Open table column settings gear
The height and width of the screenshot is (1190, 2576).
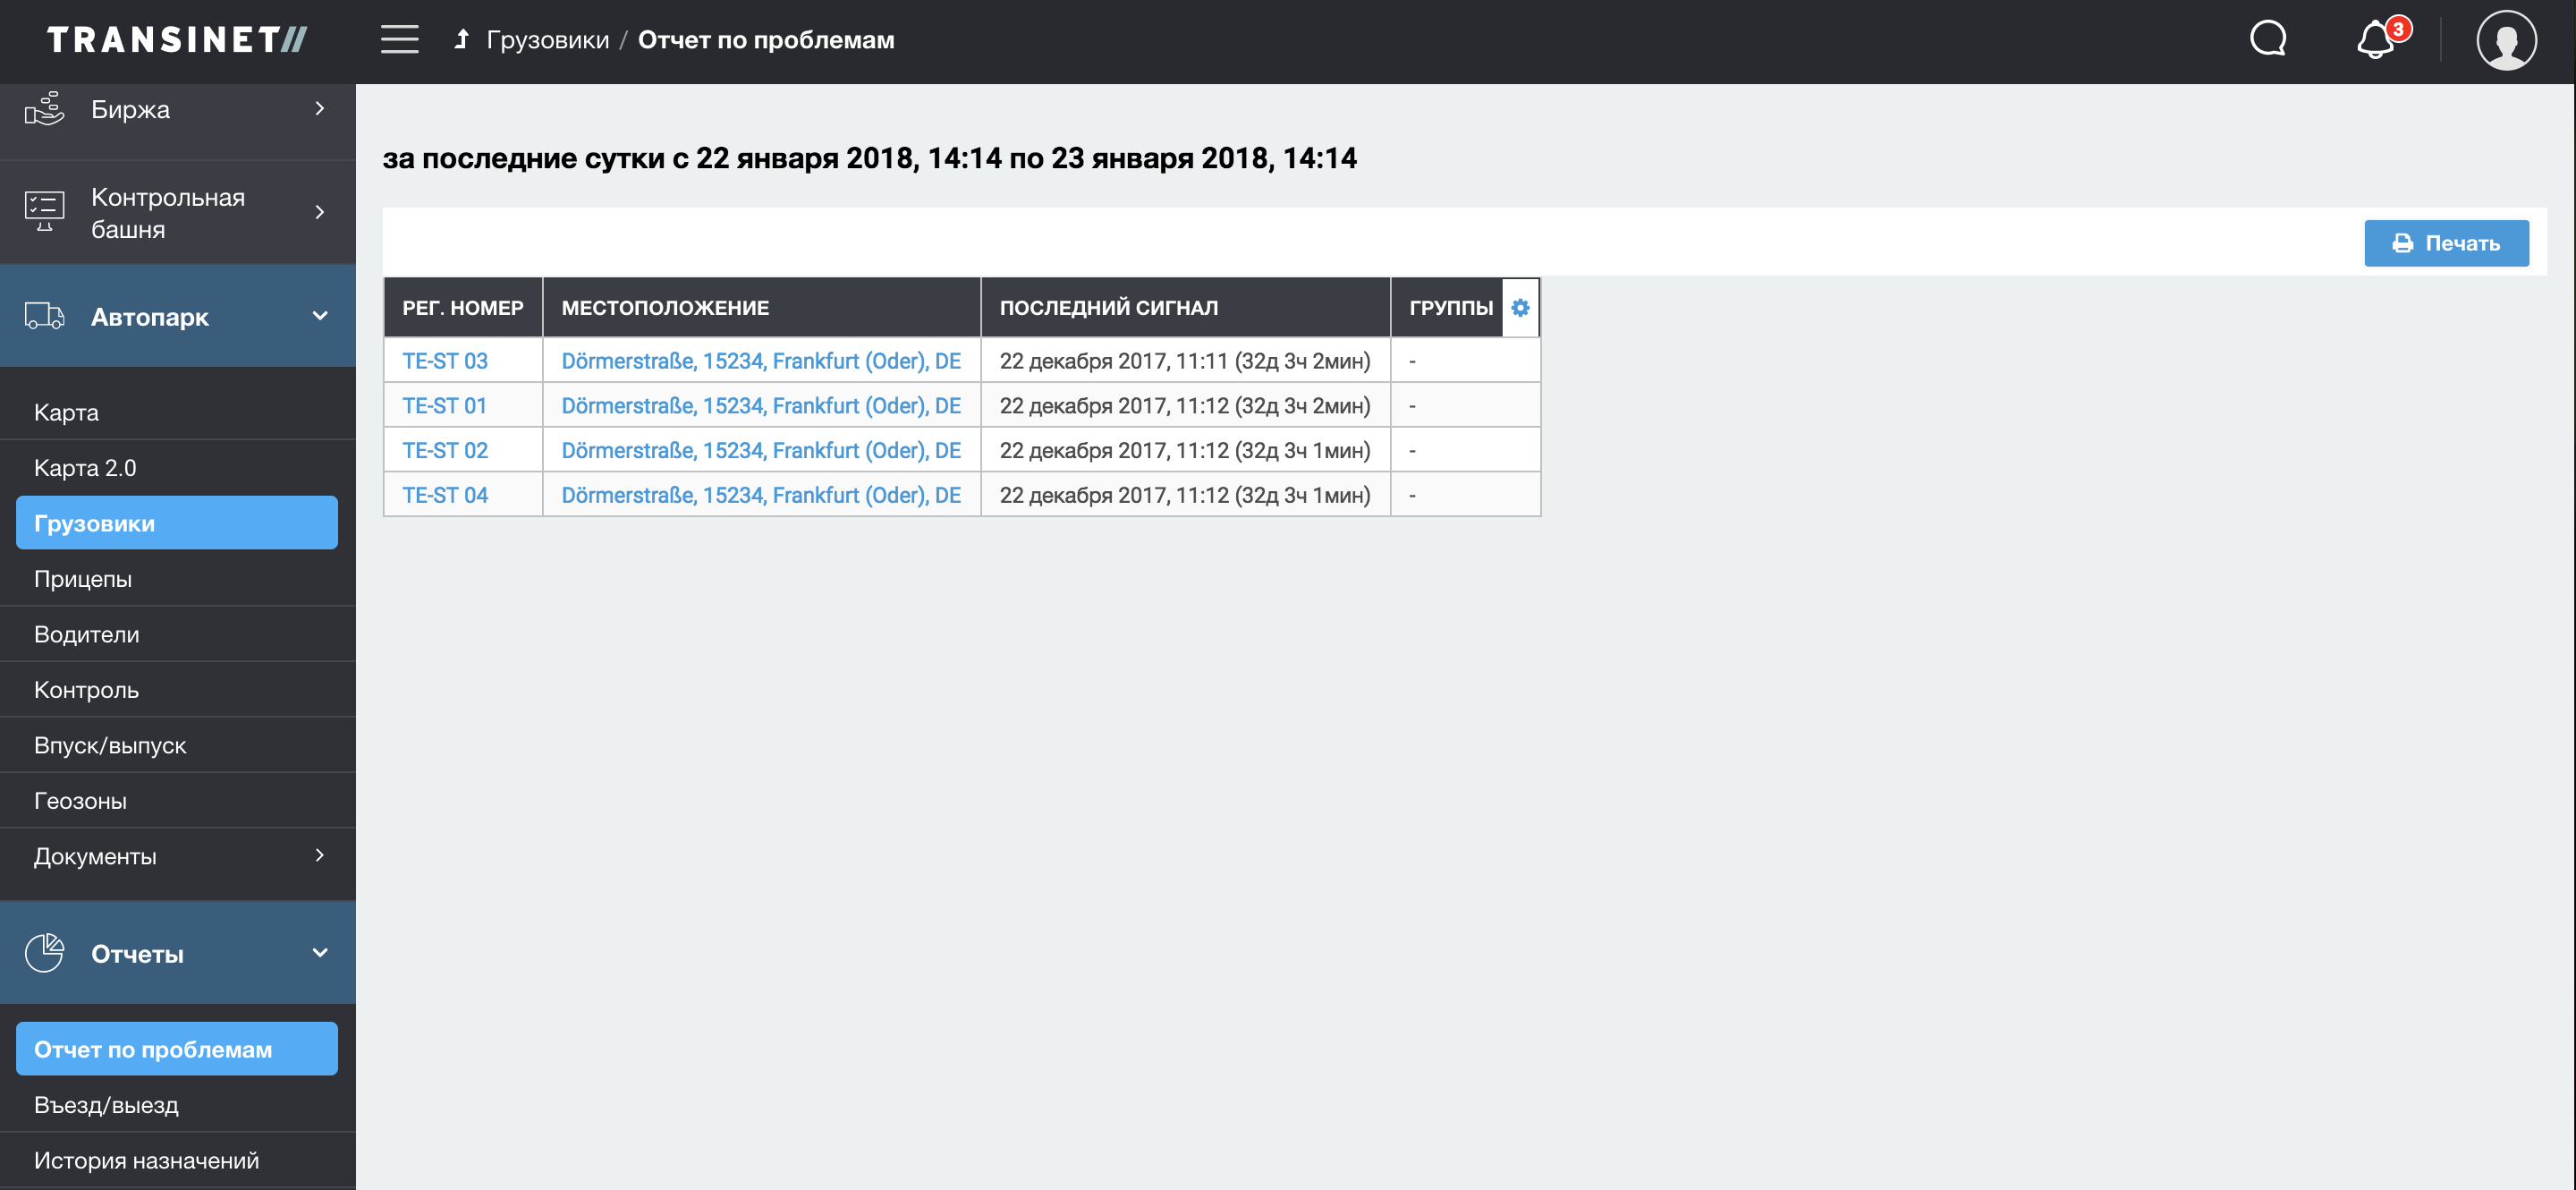(x=1519, y=308)
